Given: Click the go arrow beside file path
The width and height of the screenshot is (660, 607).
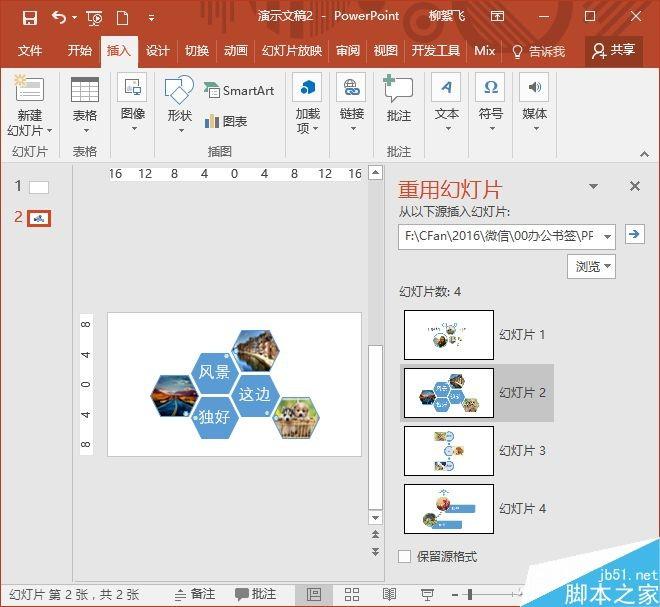Looking at the screenshot, I should tap(634, 234).
